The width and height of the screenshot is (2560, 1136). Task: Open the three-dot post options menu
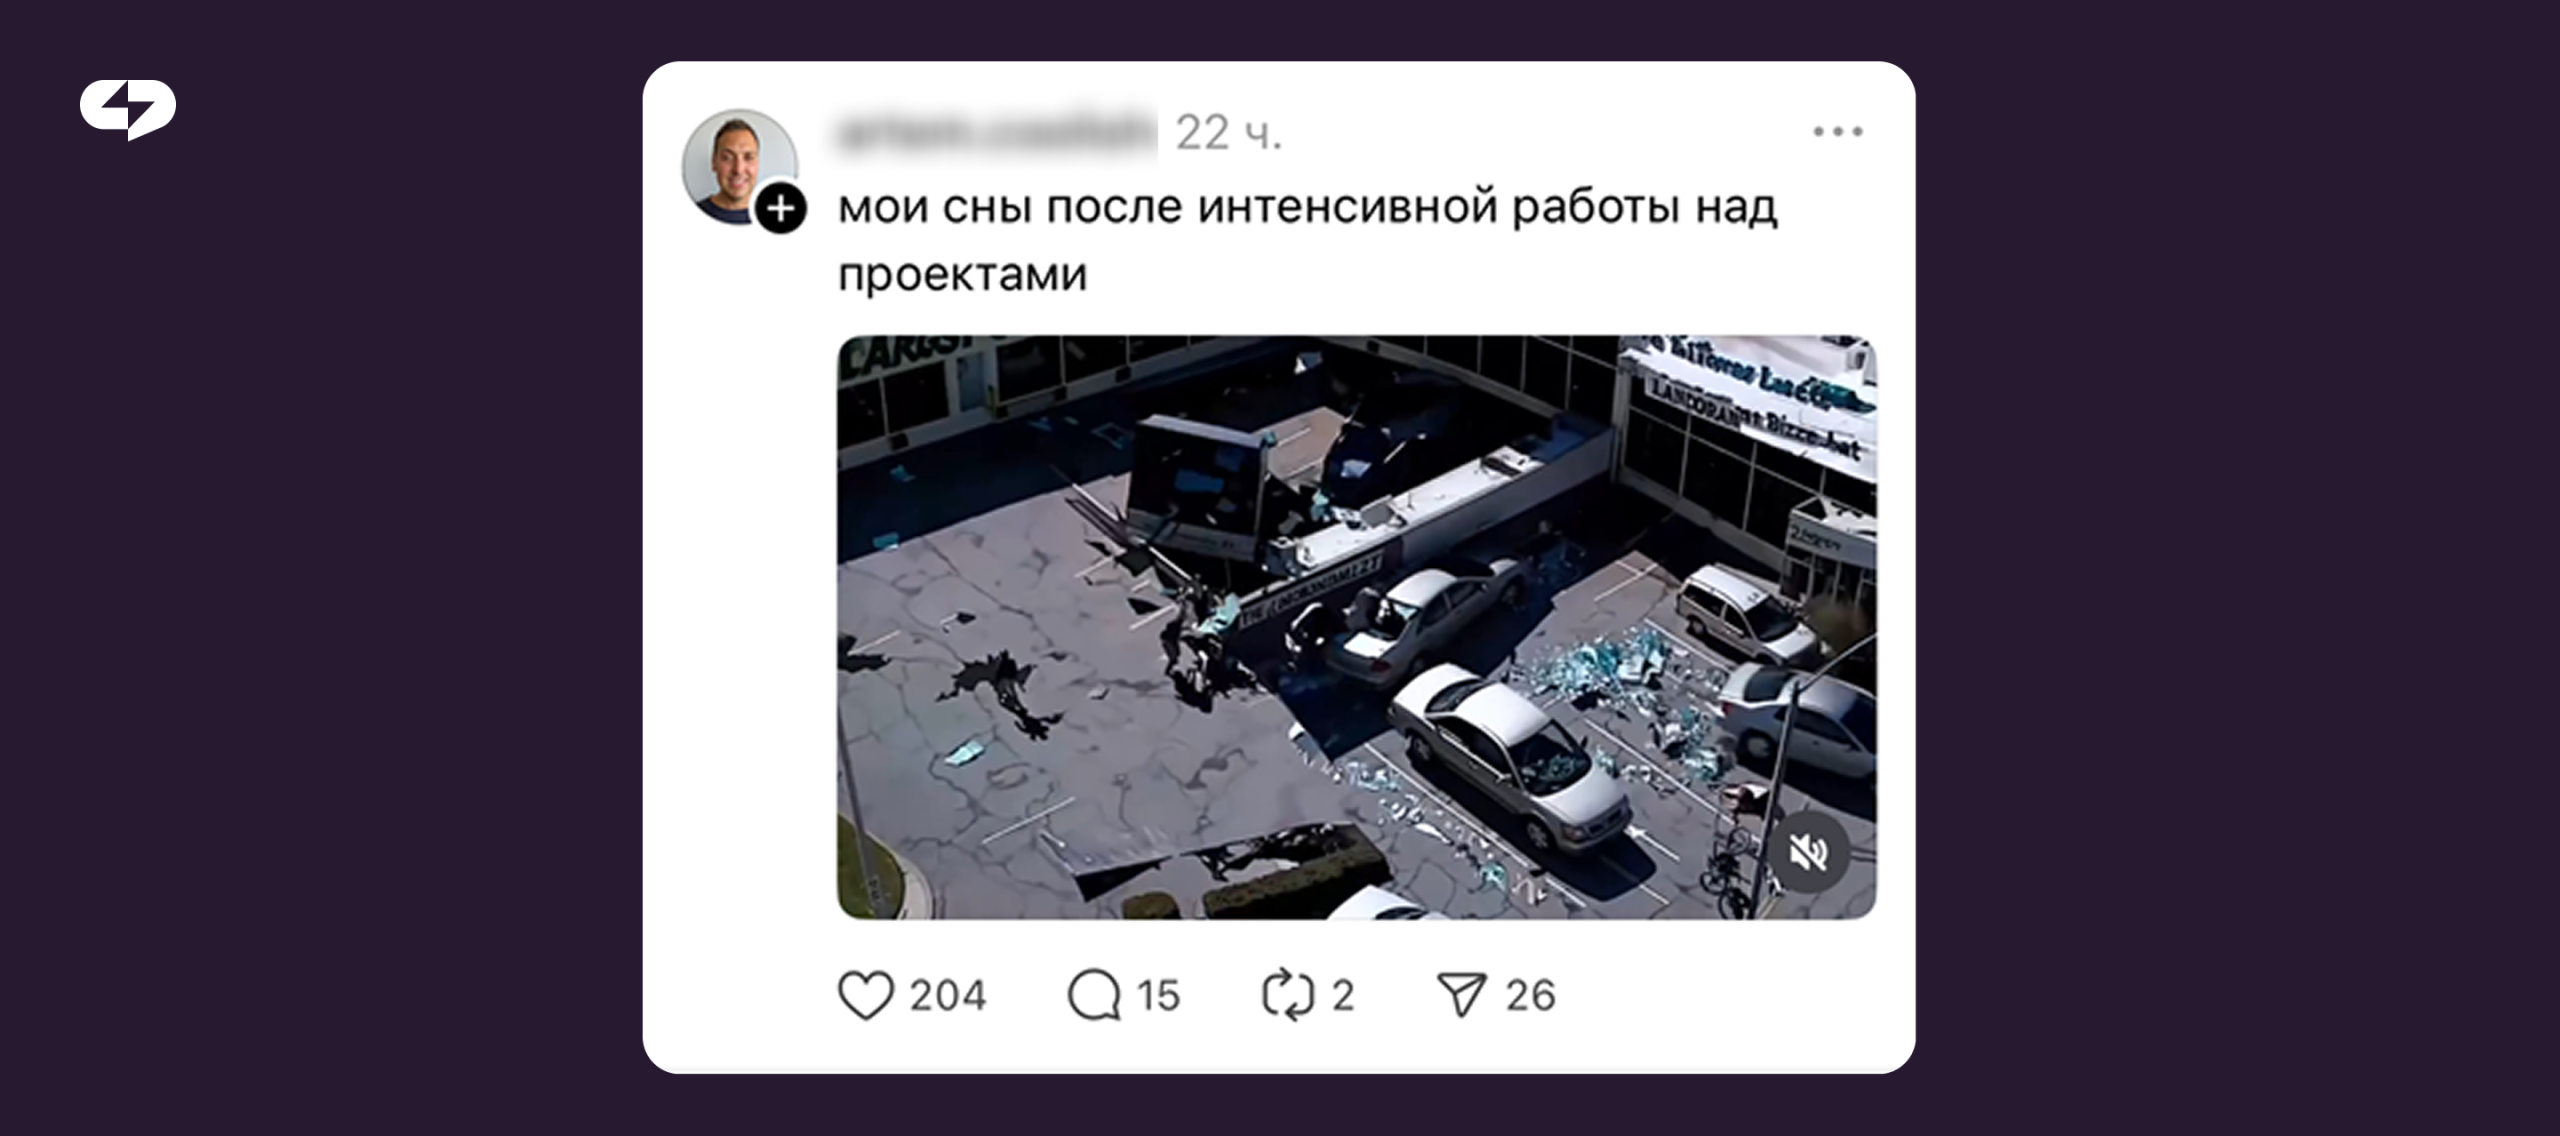[1838, 132]
